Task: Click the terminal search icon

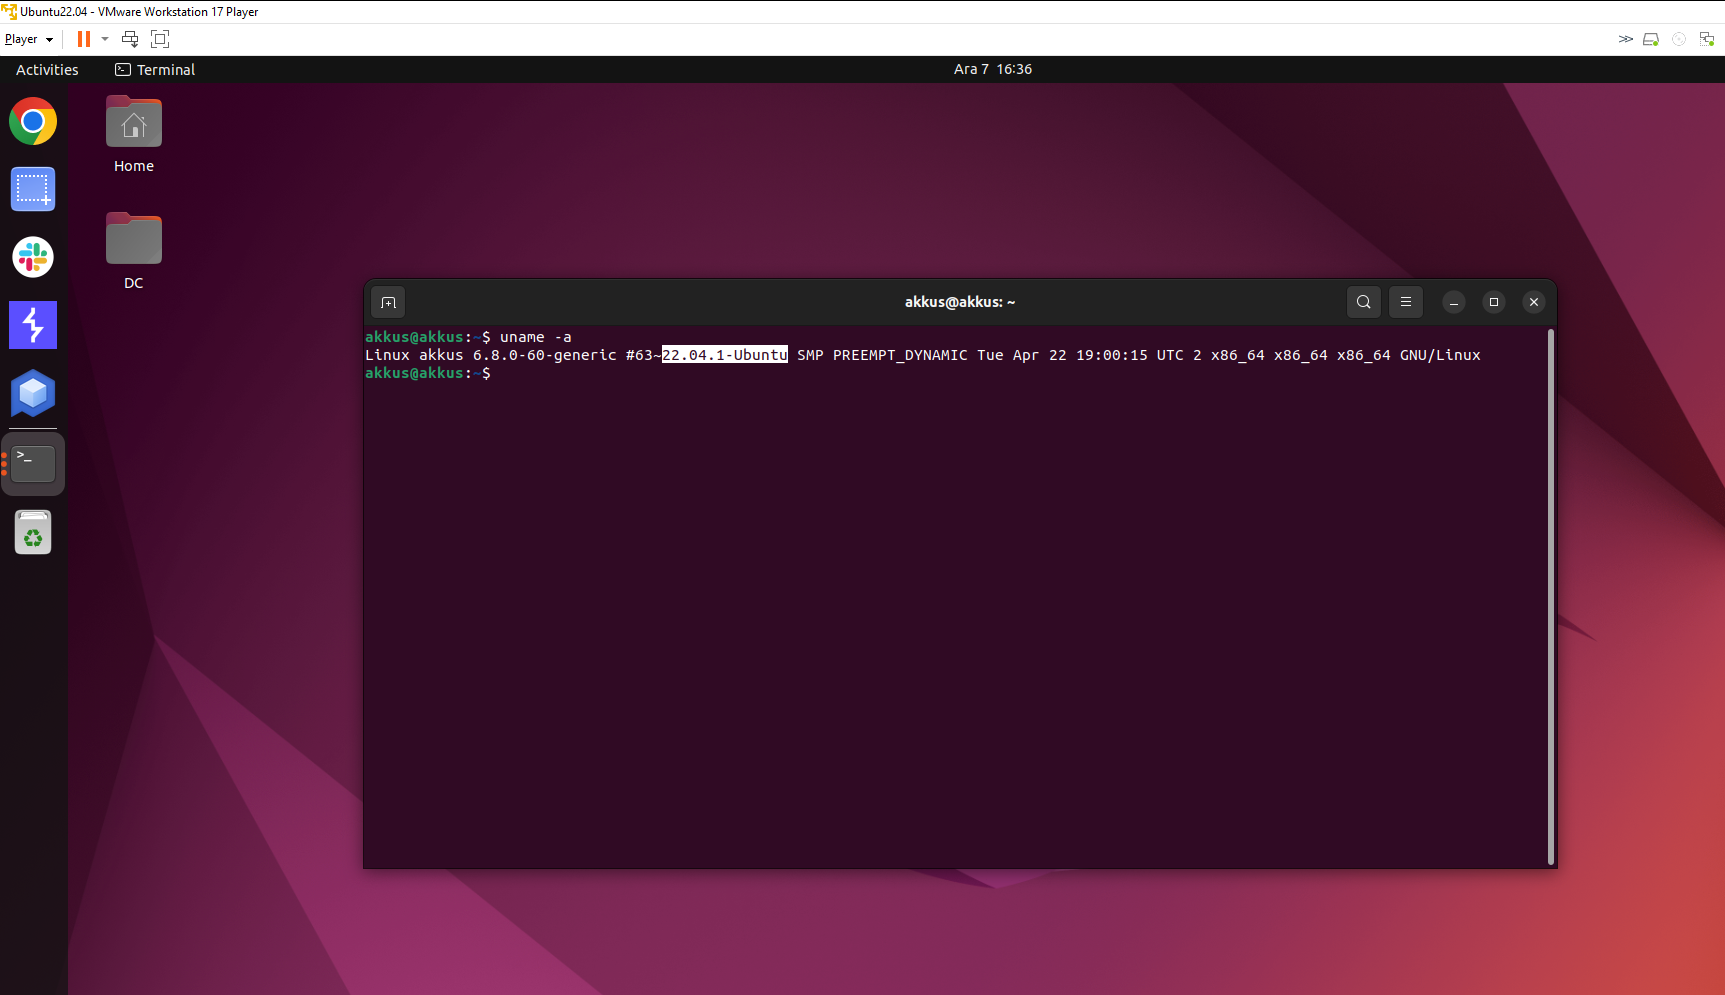Action: click(1363, 302)
